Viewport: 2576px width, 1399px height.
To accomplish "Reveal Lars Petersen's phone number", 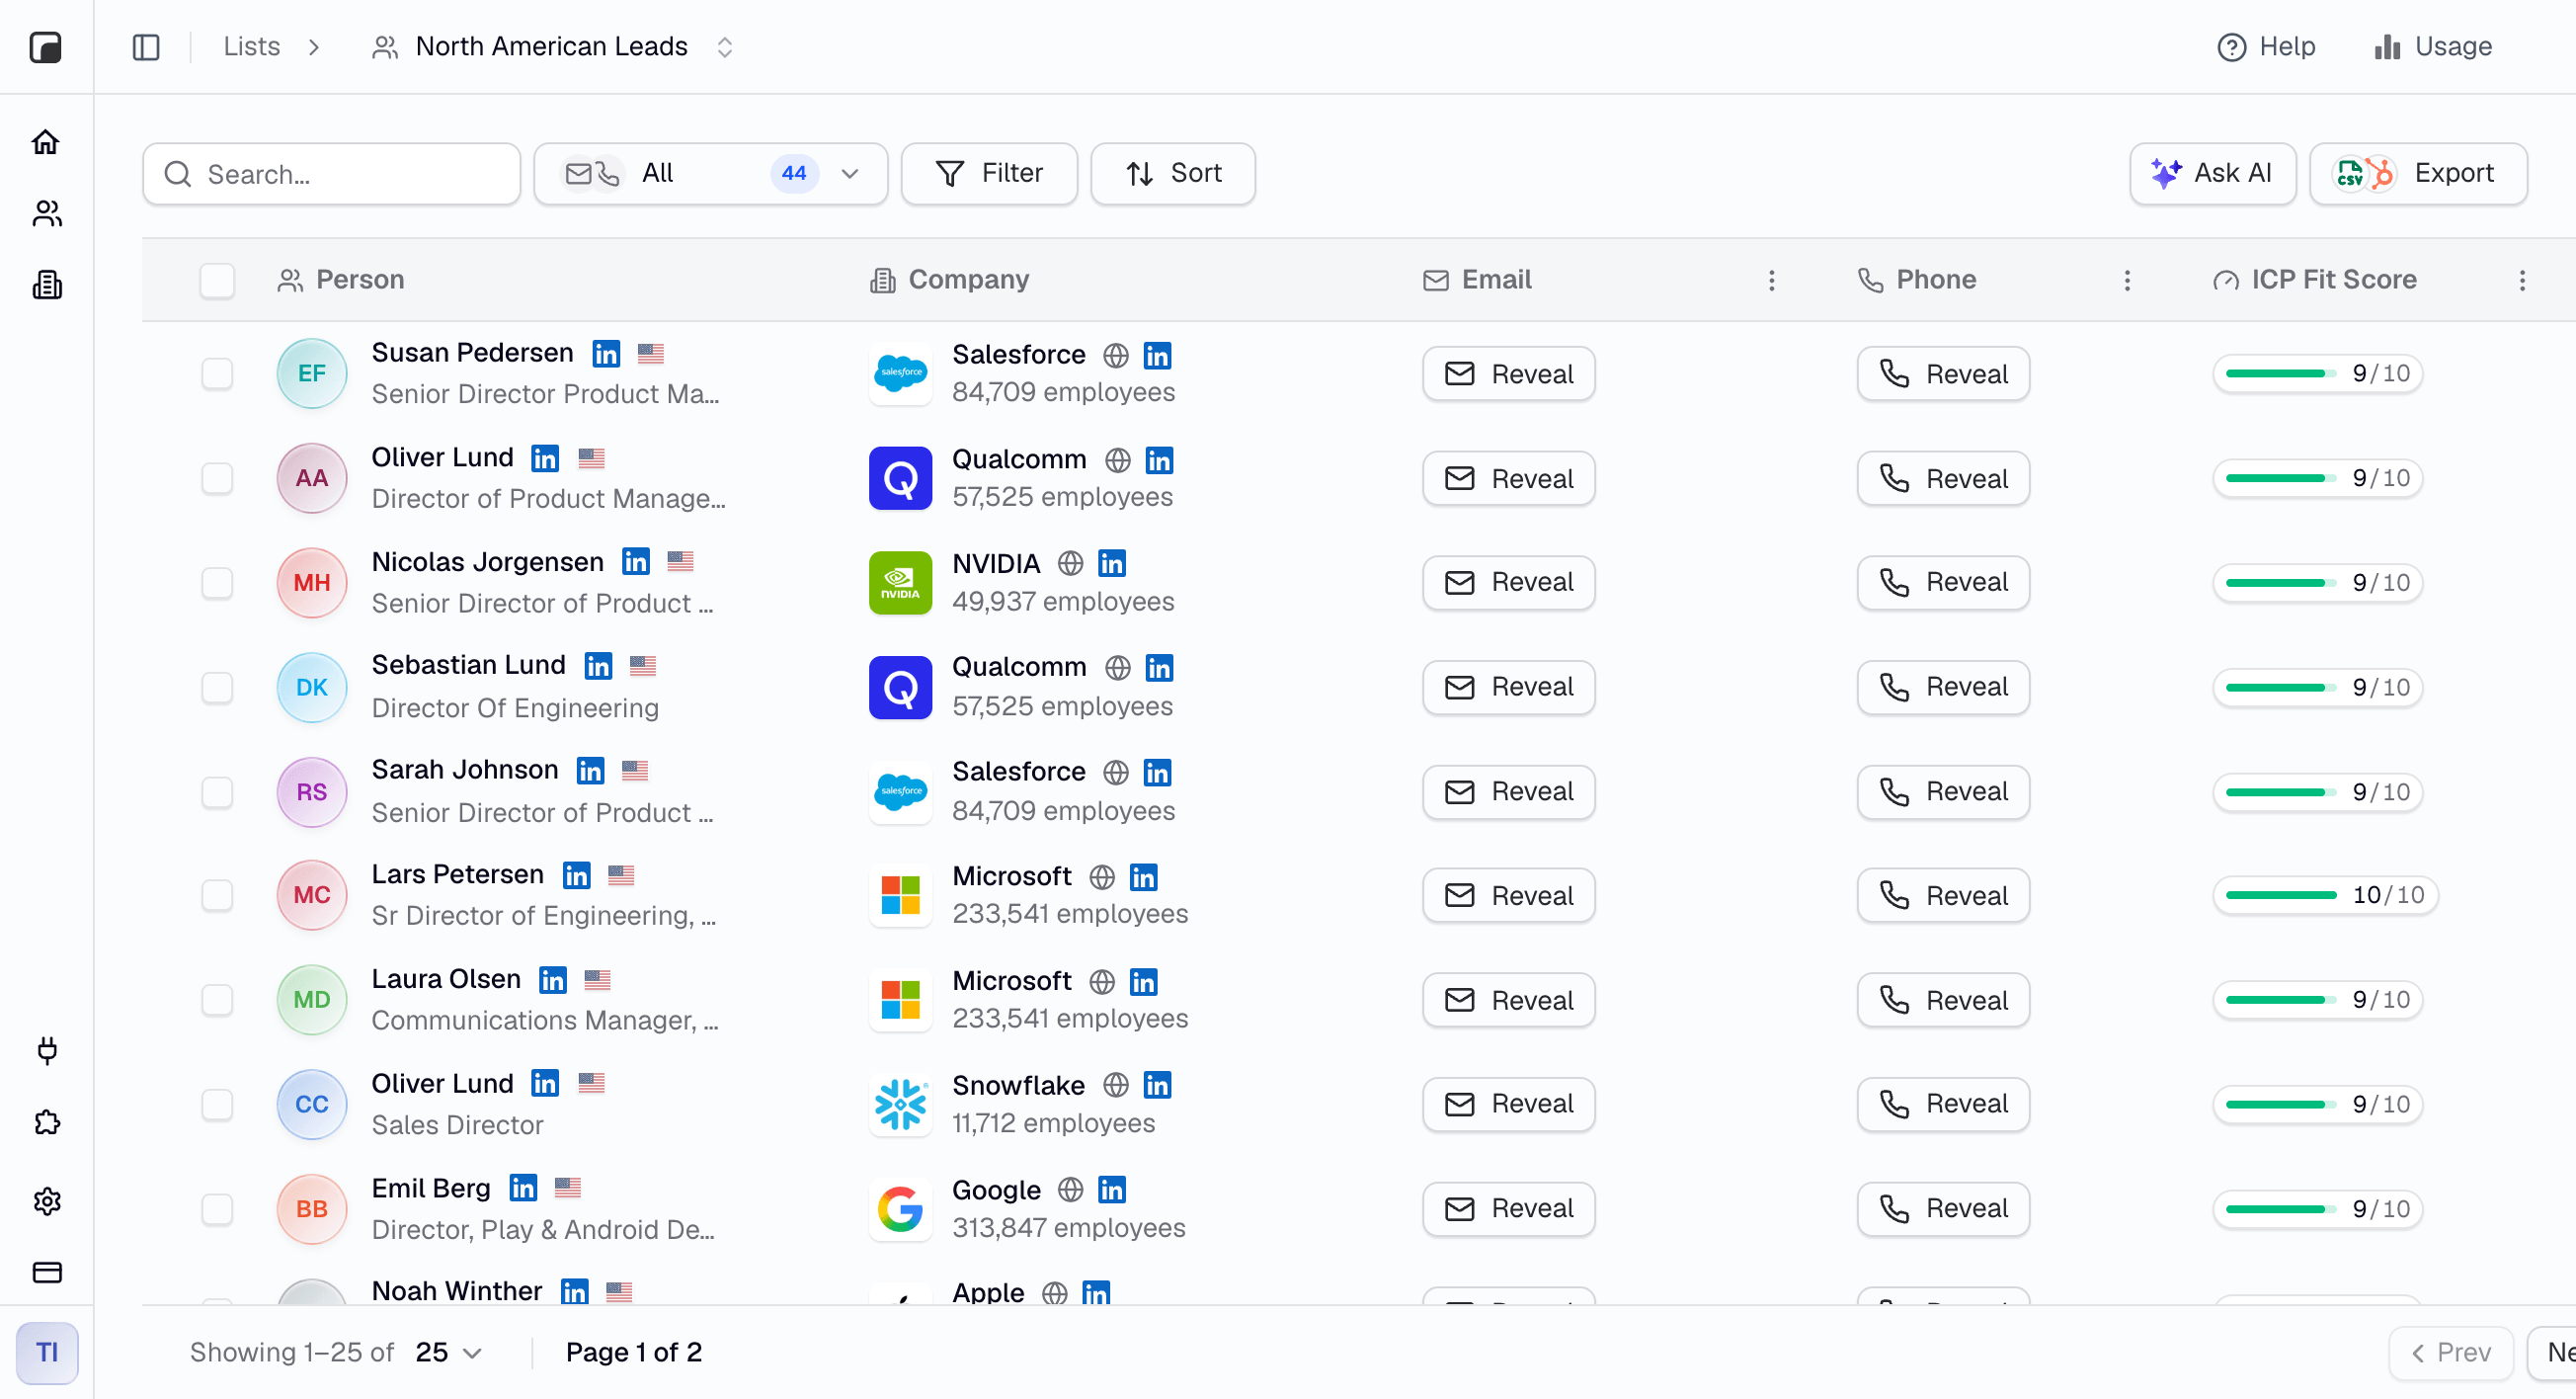I will (x=1943, y=895).
